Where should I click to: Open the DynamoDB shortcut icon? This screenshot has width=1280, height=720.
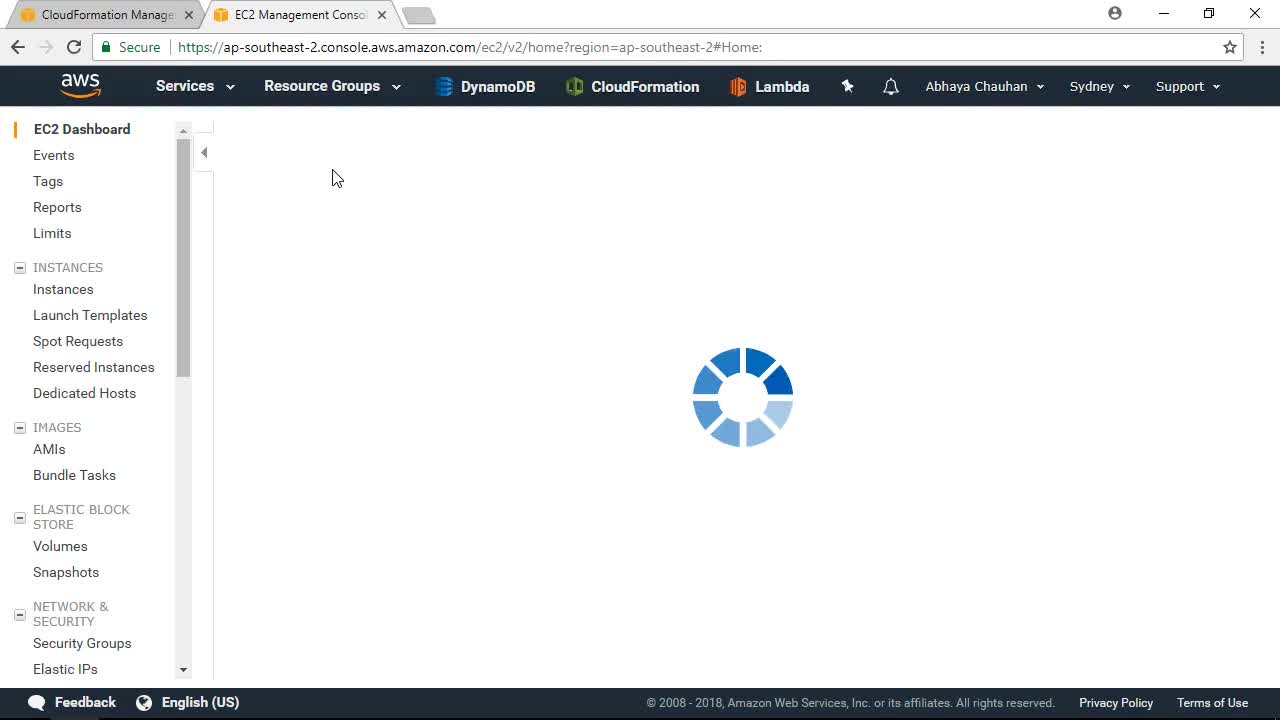[444, 87]
